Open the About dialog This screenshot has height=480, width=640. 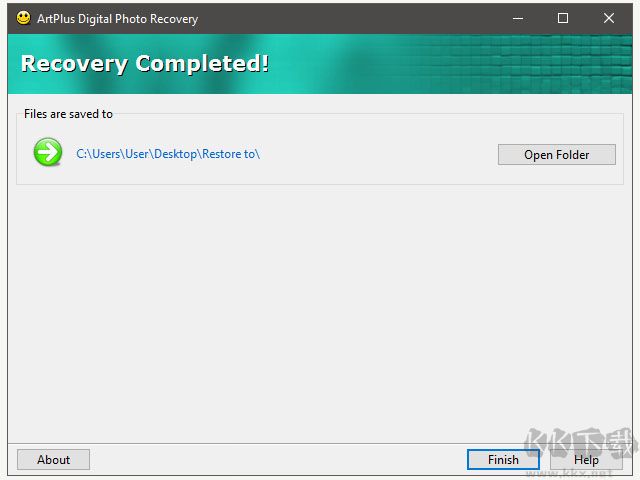[53, 460]
